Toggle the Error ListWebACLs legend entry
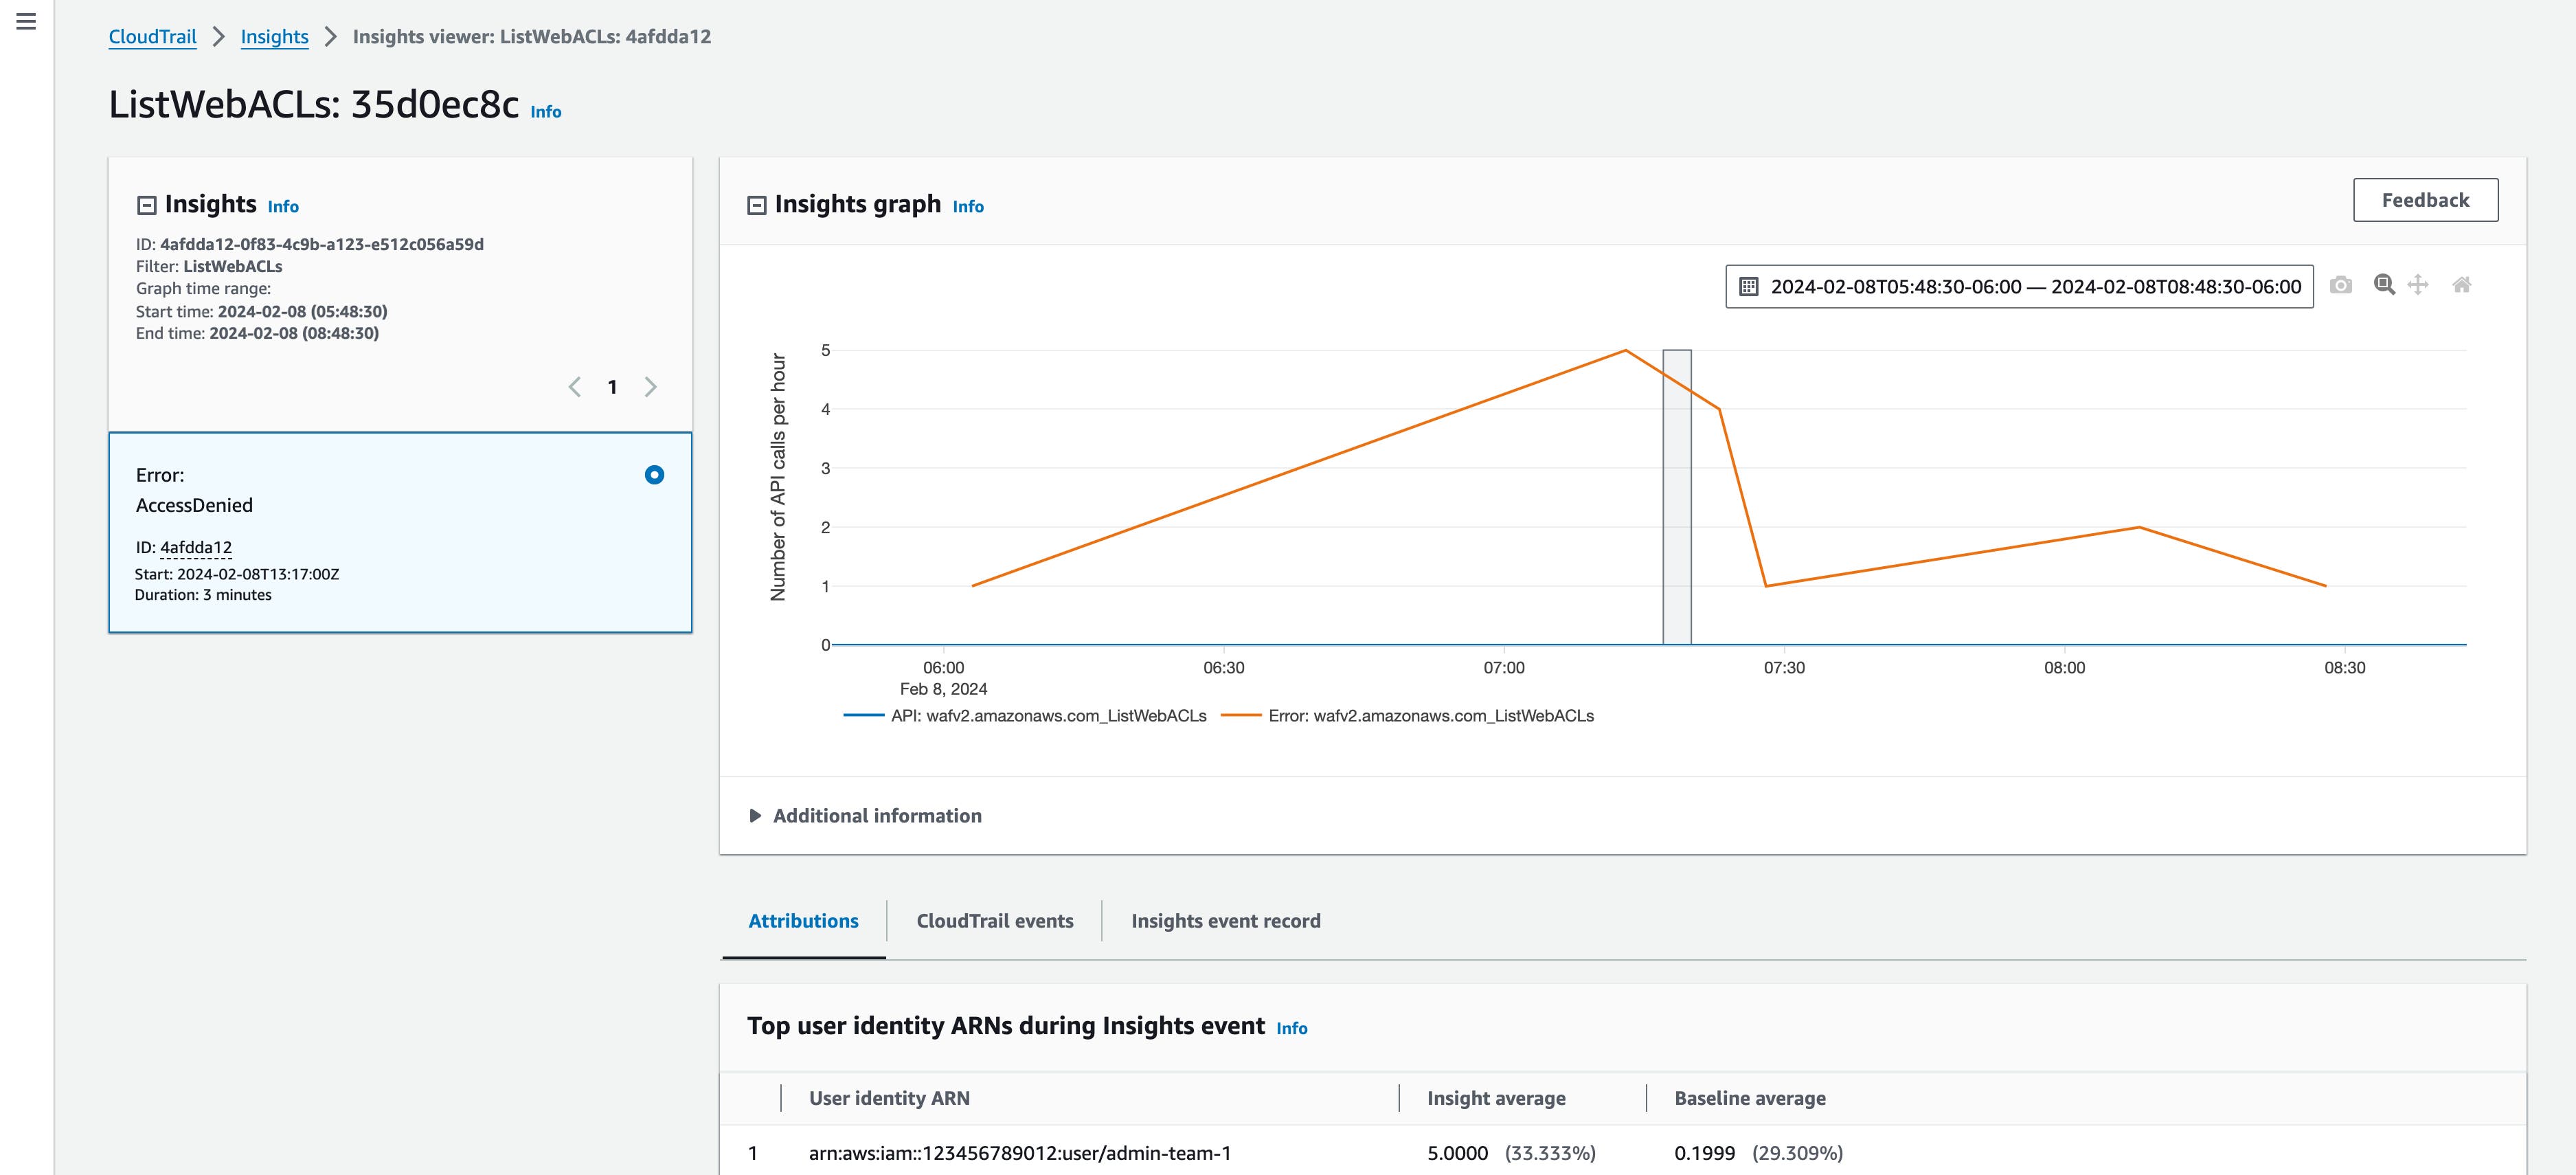Viewport: 2576px width, 1175px height. (x=1429, y=716)
